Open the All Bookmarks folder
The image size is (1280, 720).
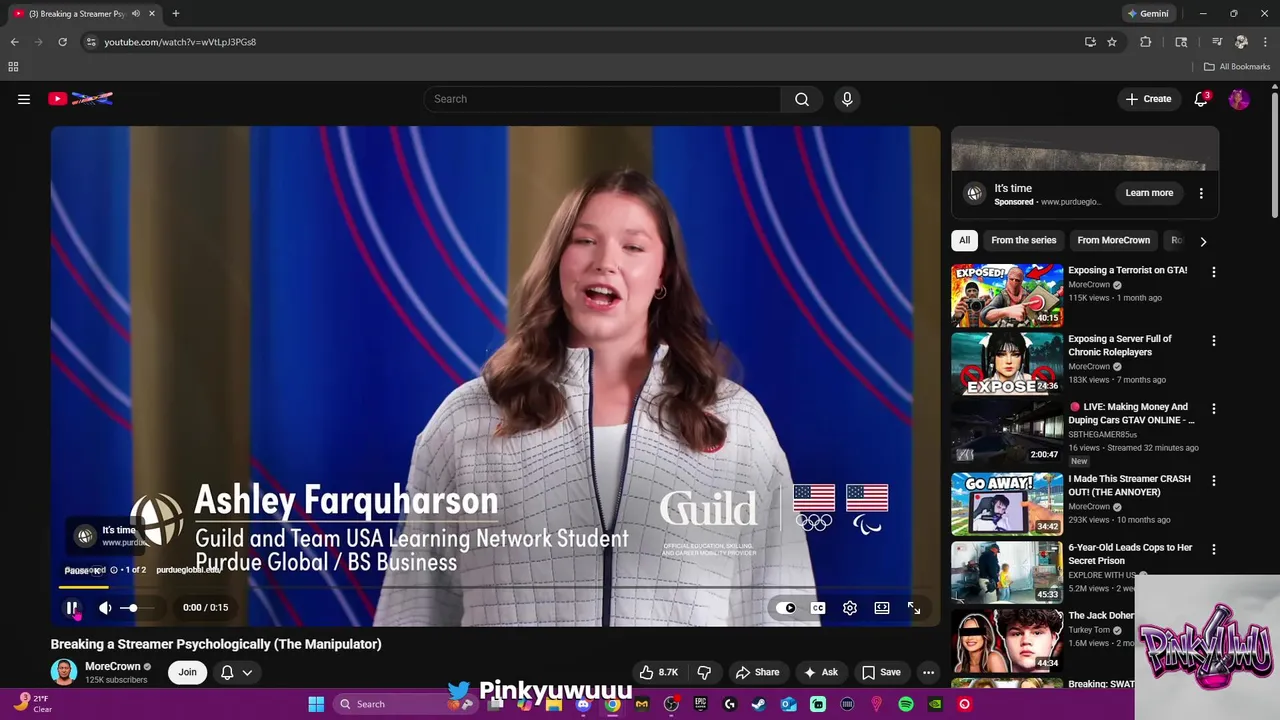coord(1237,67)
